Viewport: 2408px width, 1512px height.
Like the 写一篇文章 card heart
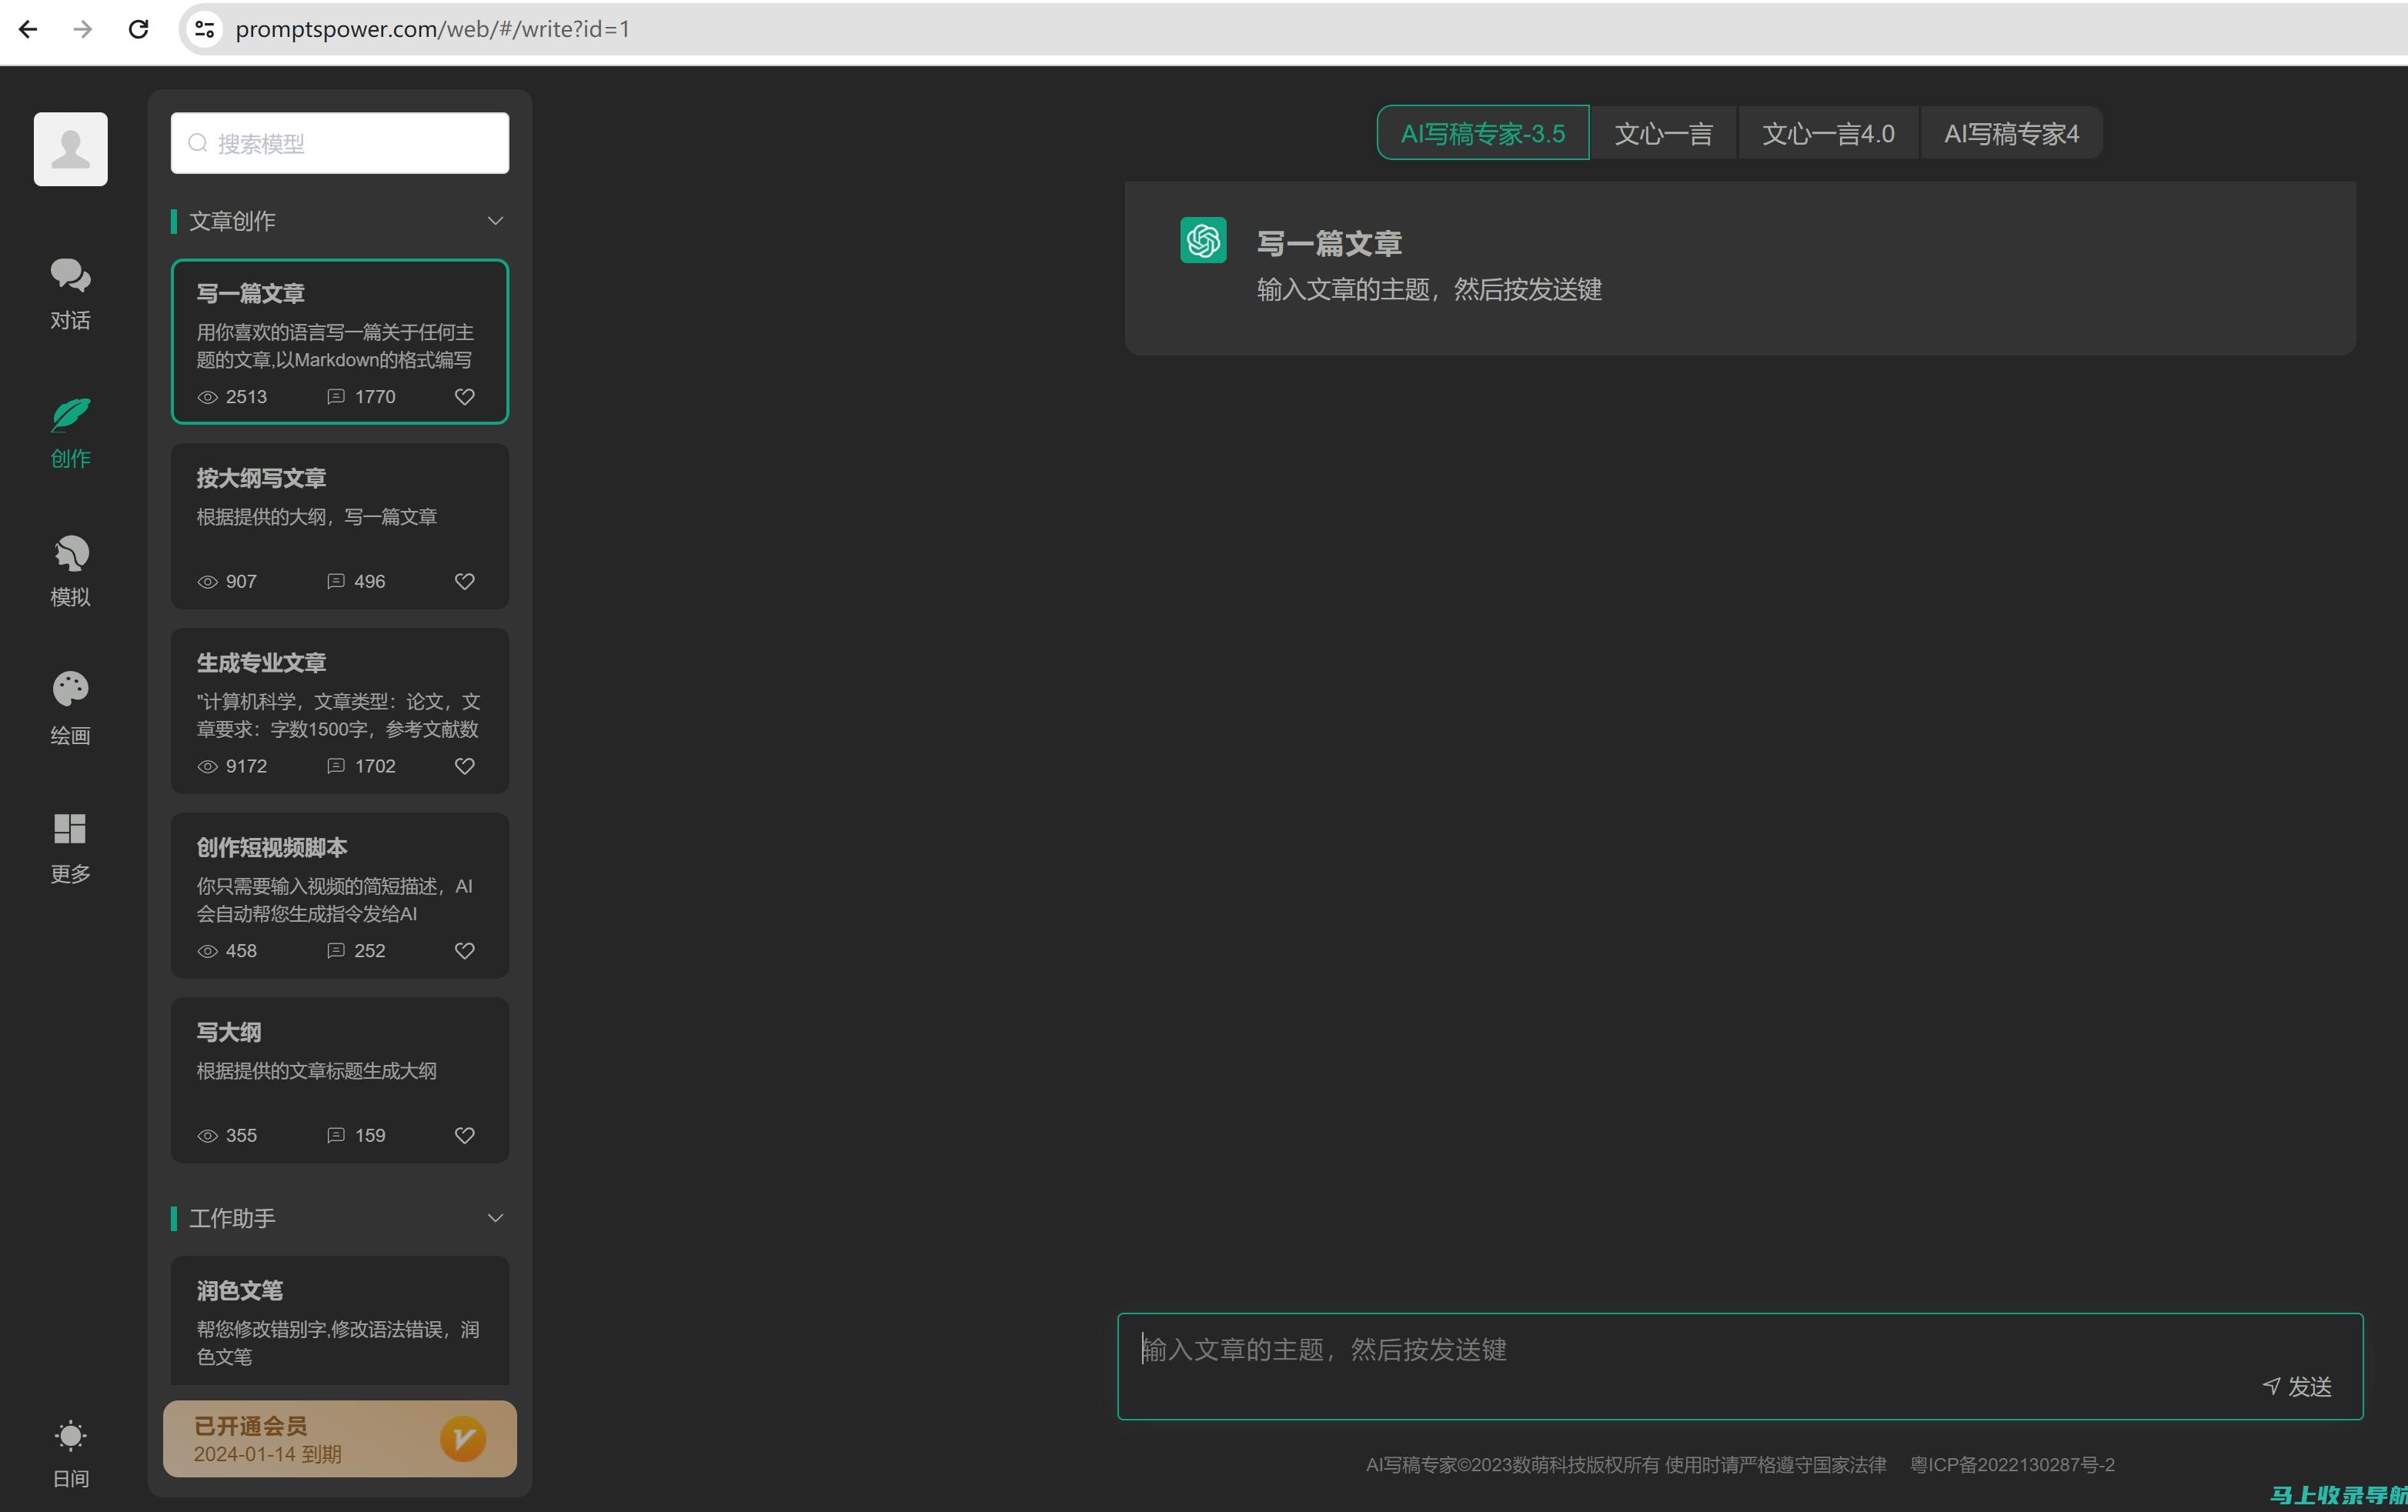[465, 397]
